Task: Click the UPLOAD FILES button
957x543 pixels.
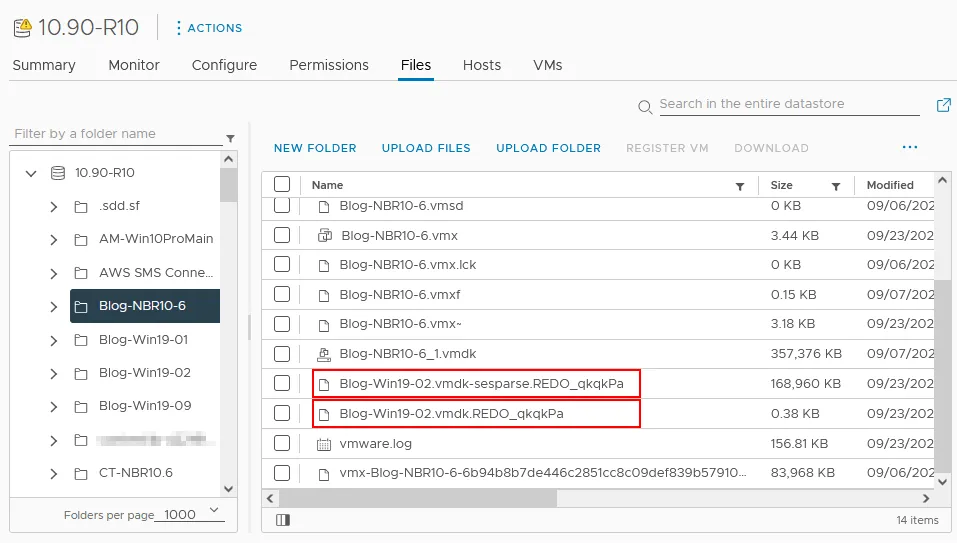Action: click(x=426, y=148)
